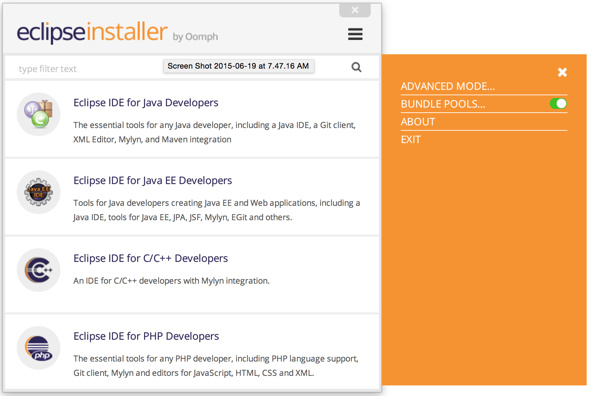Open Advanced Mode from the menu

click(447, 86)
